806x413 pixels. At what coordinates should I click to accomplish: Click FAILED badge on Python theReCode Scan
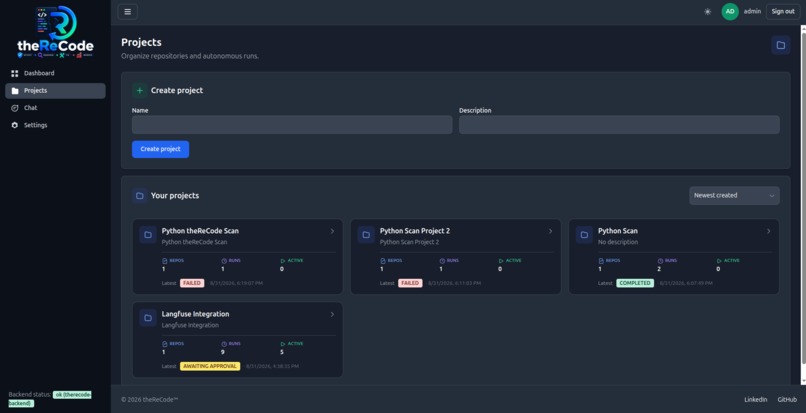[x=192, y=283]
